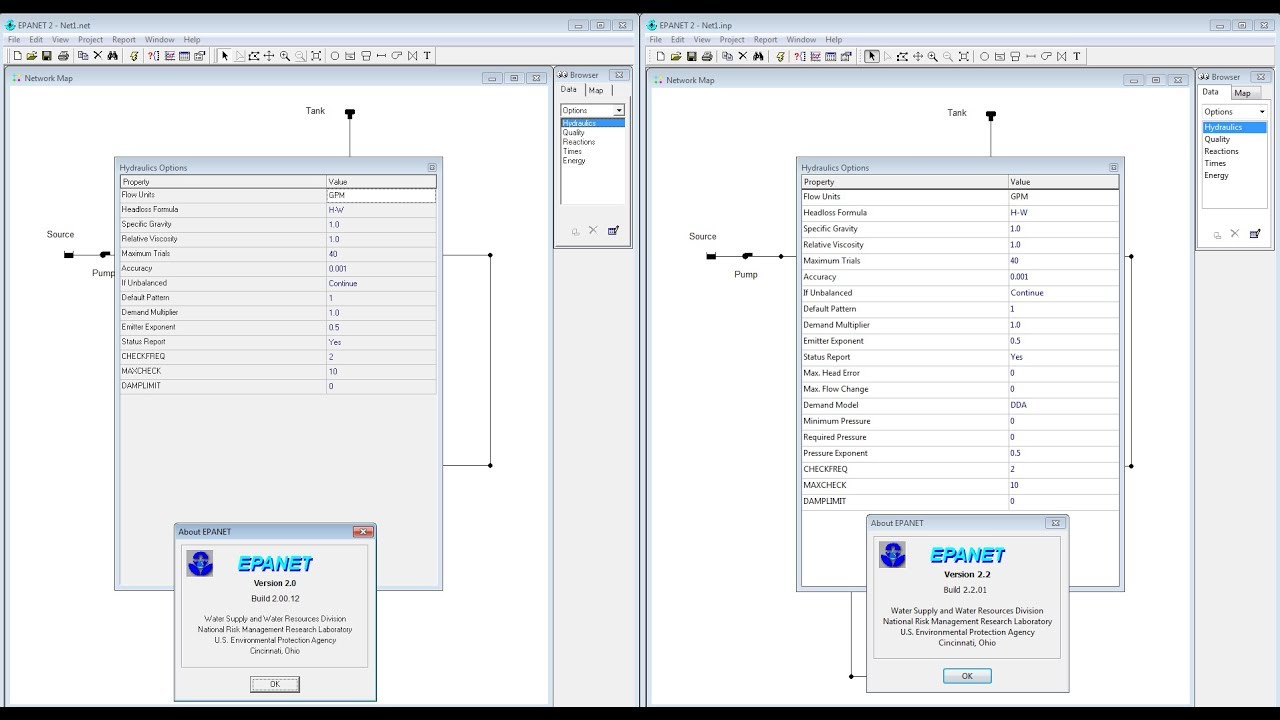The height and width of the screenshot is (720, 1280).
Task: Click If Unbalanced Continue value in Net1.net
Action: 381,283
